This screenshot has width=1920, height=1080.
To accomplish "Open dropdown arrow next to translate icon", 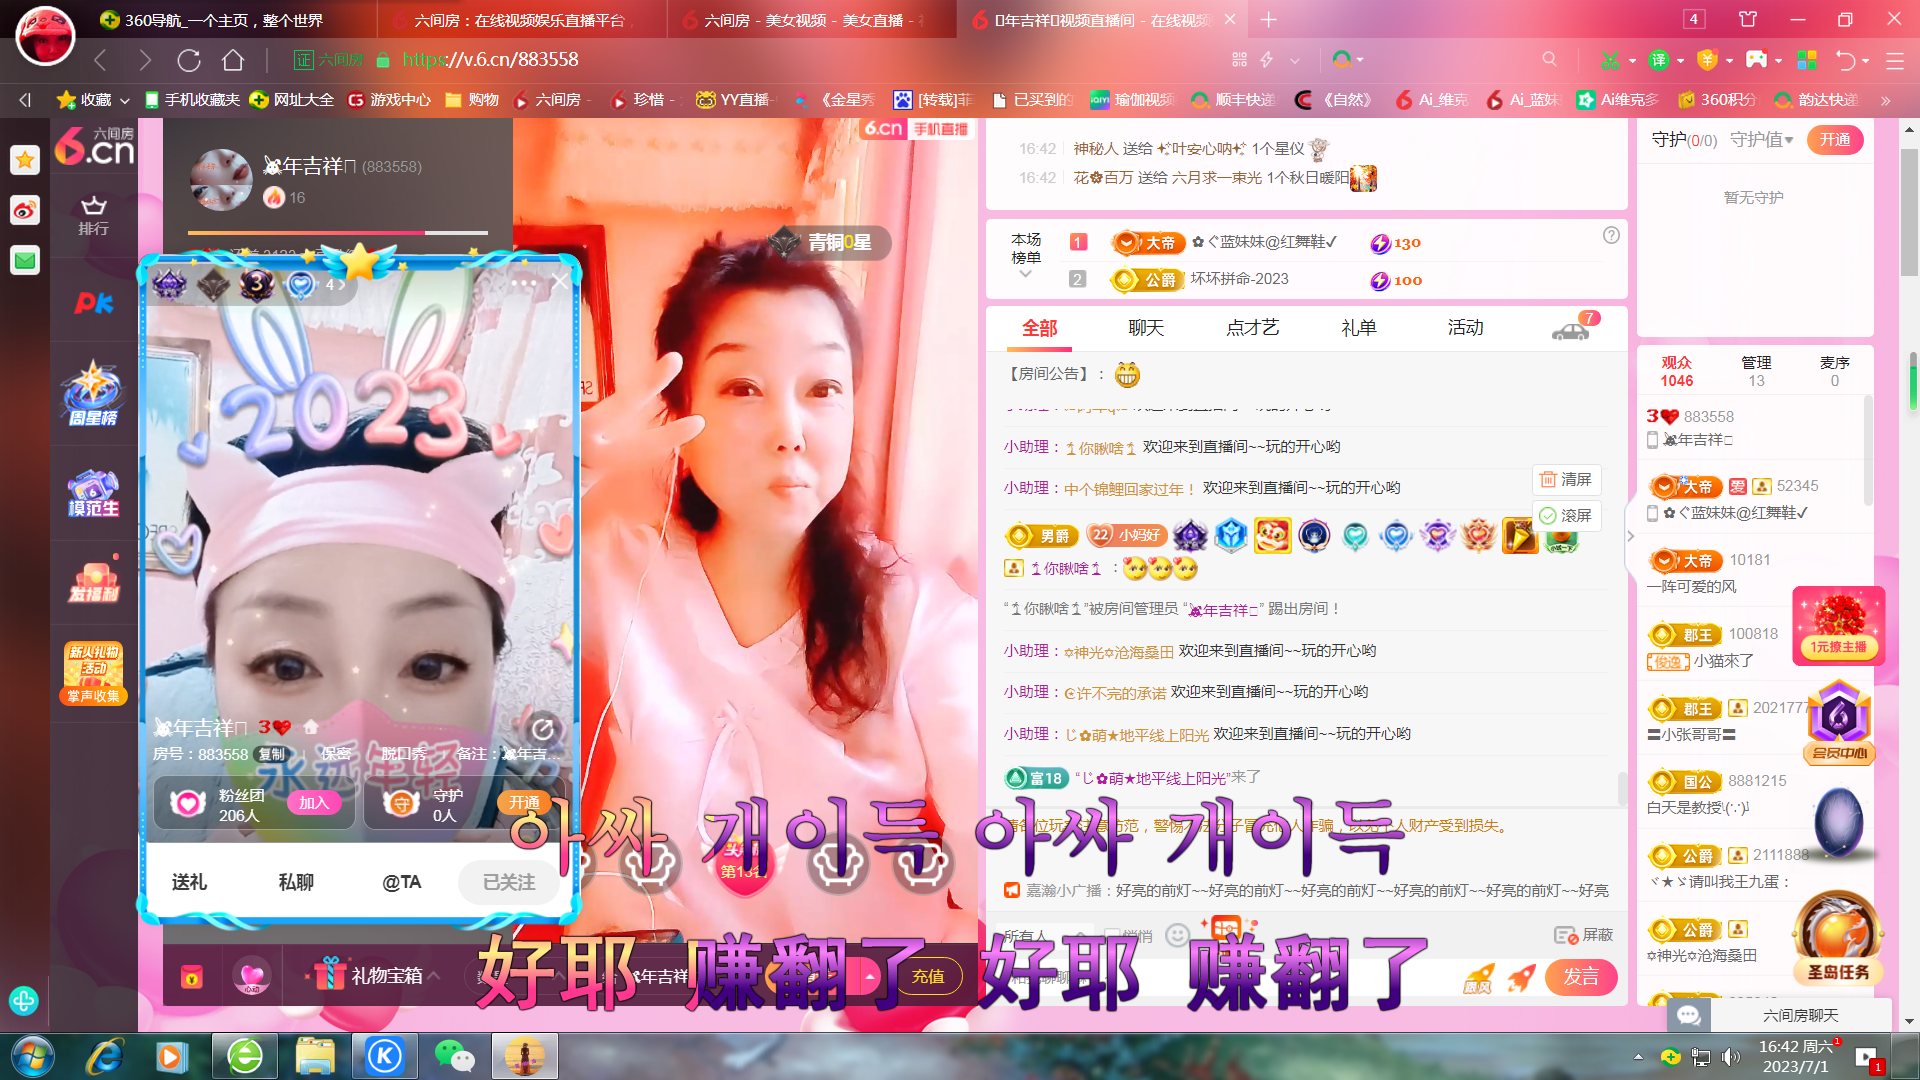I will 1681,61.
